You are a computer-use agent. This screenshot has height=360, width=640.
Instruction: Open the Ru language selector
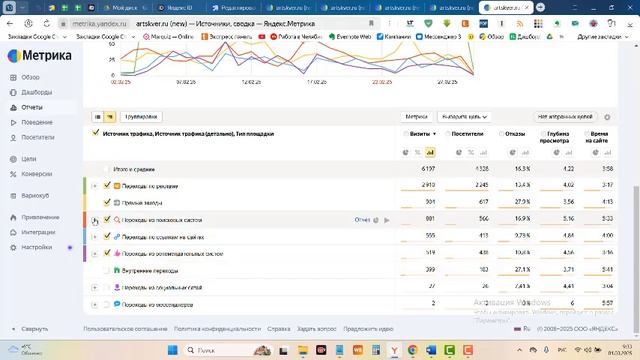(x=522, y=329)
